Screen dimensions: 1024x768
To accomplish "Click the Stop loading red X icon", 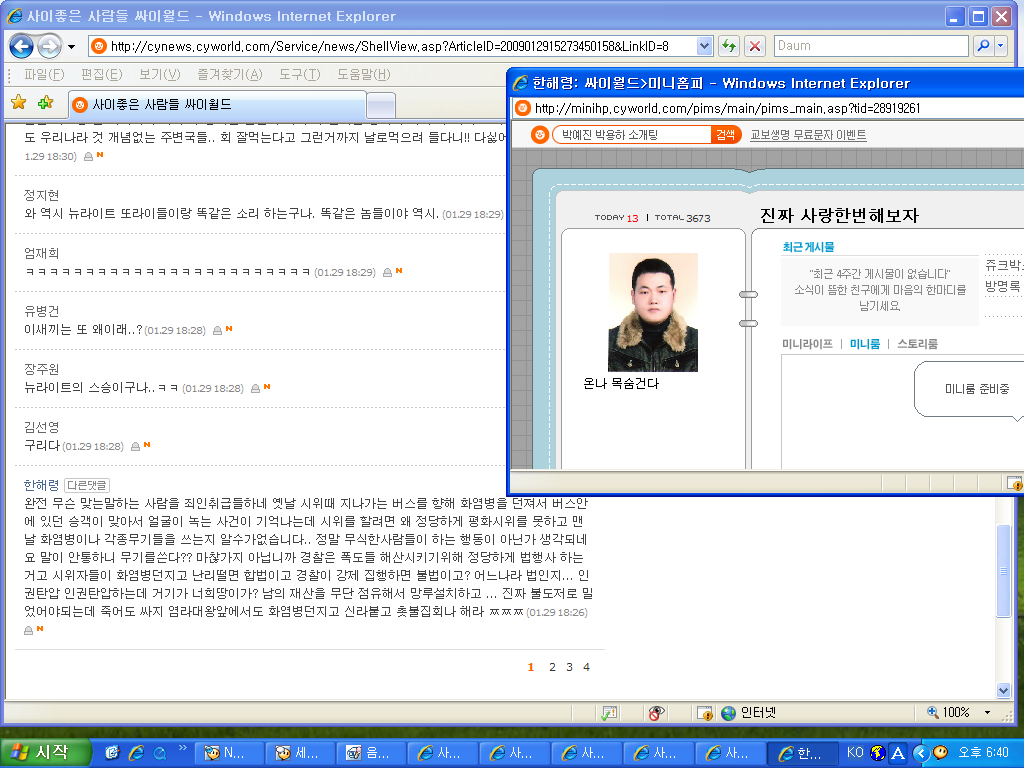I will pos(755,46).
